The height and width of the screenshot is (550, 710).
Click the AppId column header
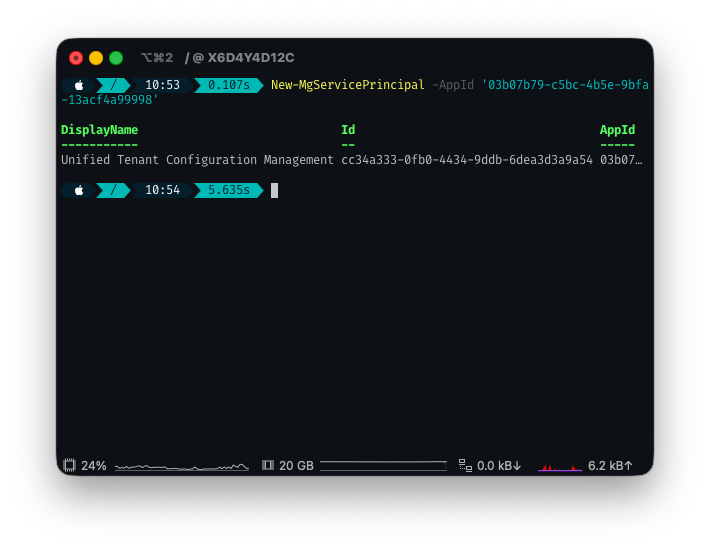point(617,130)
